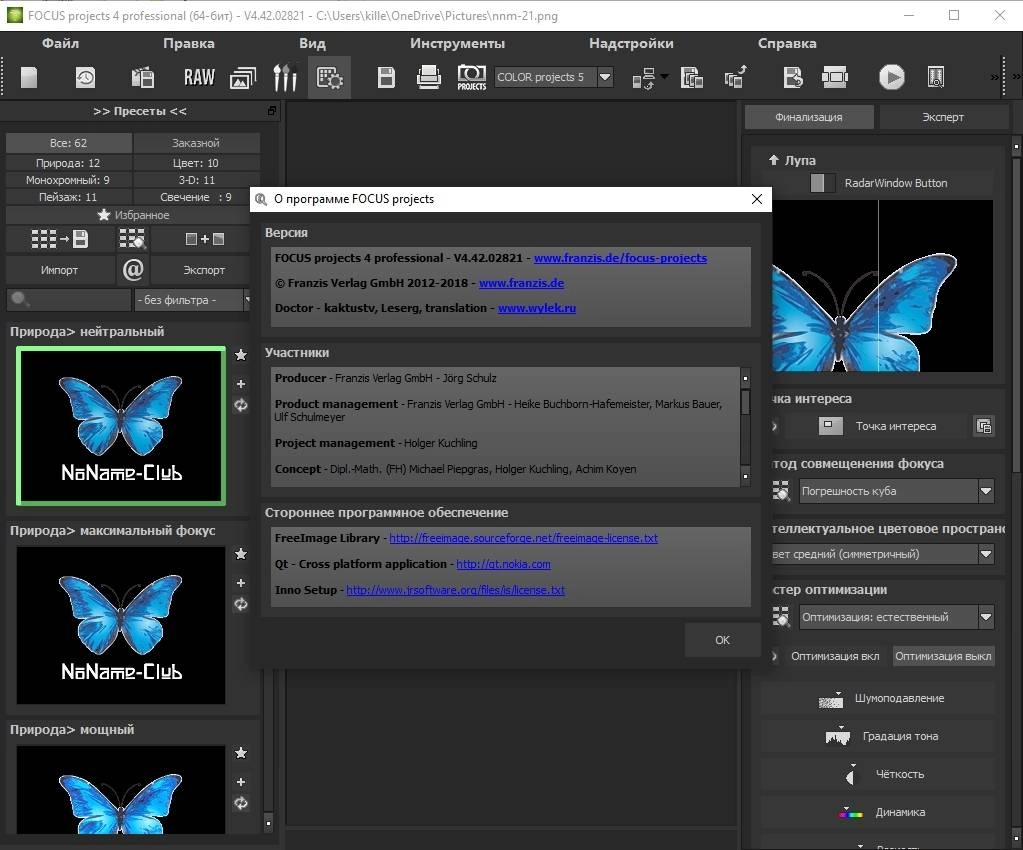Select the Монохромный: 9 preset category
This screenshot has height=850, width=1023.
coord(69,180)
